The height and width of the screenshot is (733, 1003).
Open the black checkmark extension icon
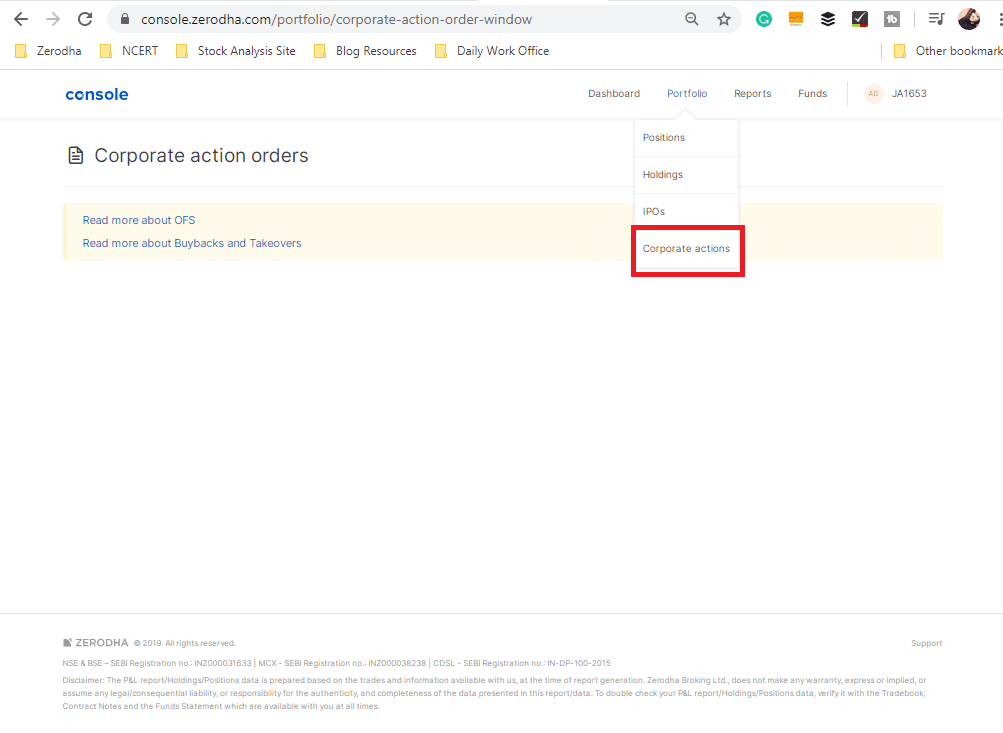860,19
